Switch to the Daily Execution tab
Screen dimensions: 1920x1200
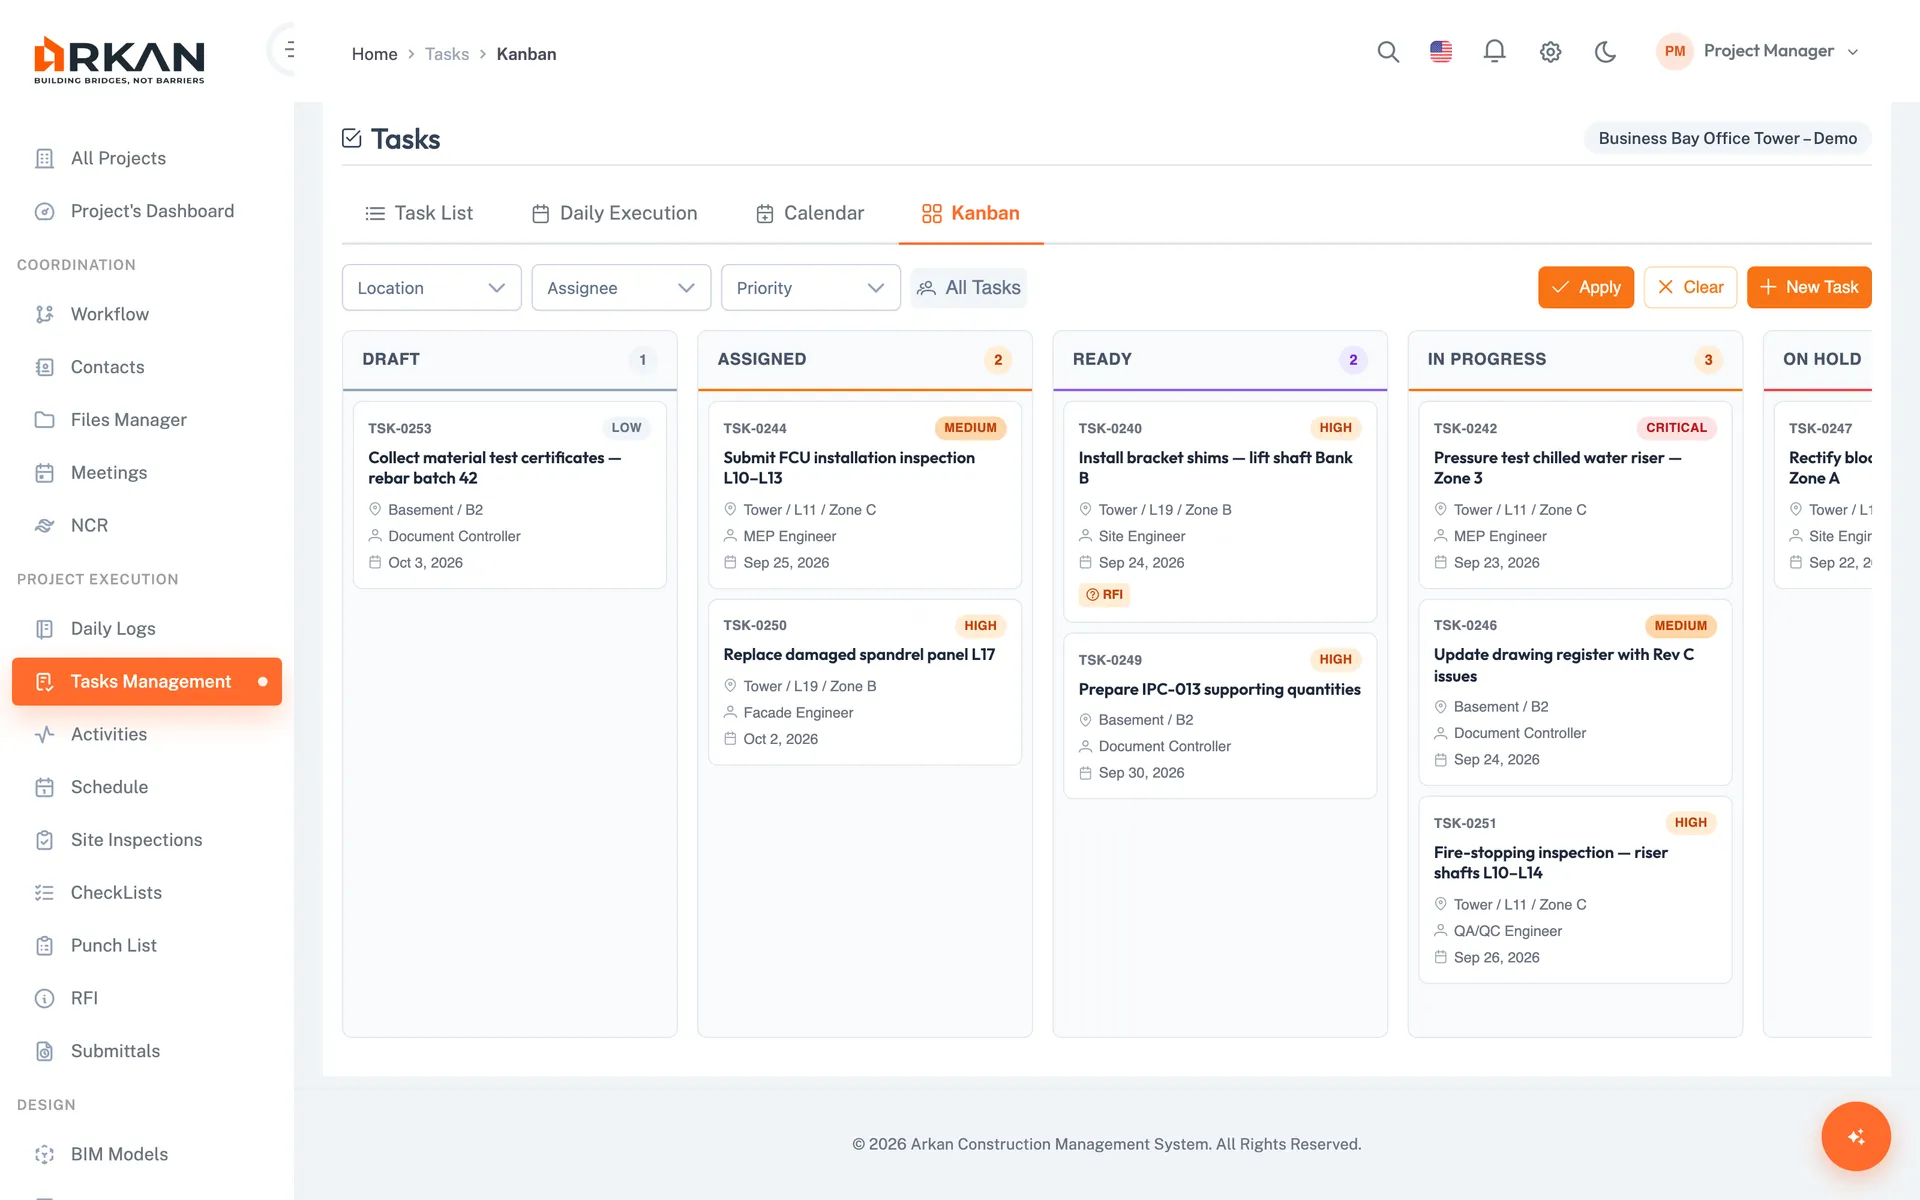pos(614,213)
